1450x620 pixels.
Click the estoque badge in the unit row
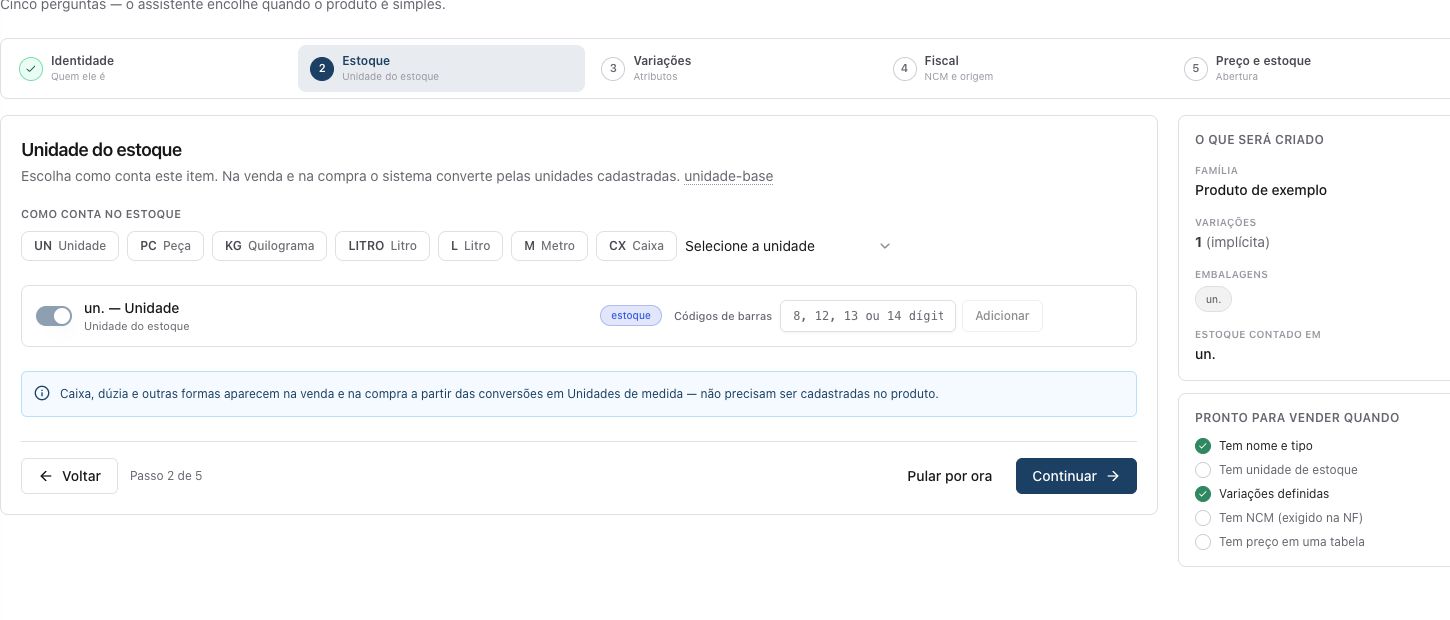coord(631,316)
